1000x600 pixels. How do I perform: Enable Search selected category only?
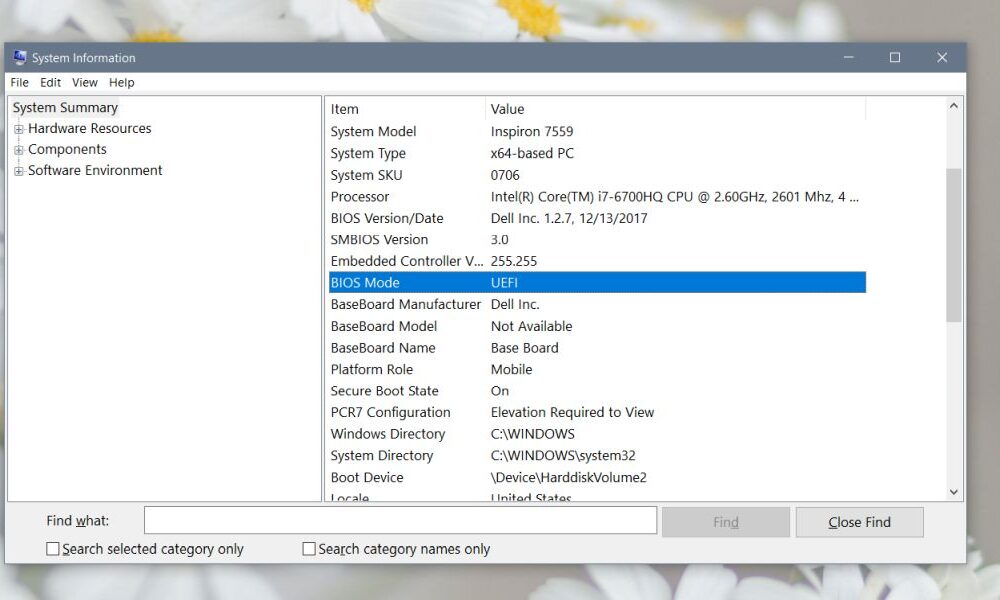51,549
